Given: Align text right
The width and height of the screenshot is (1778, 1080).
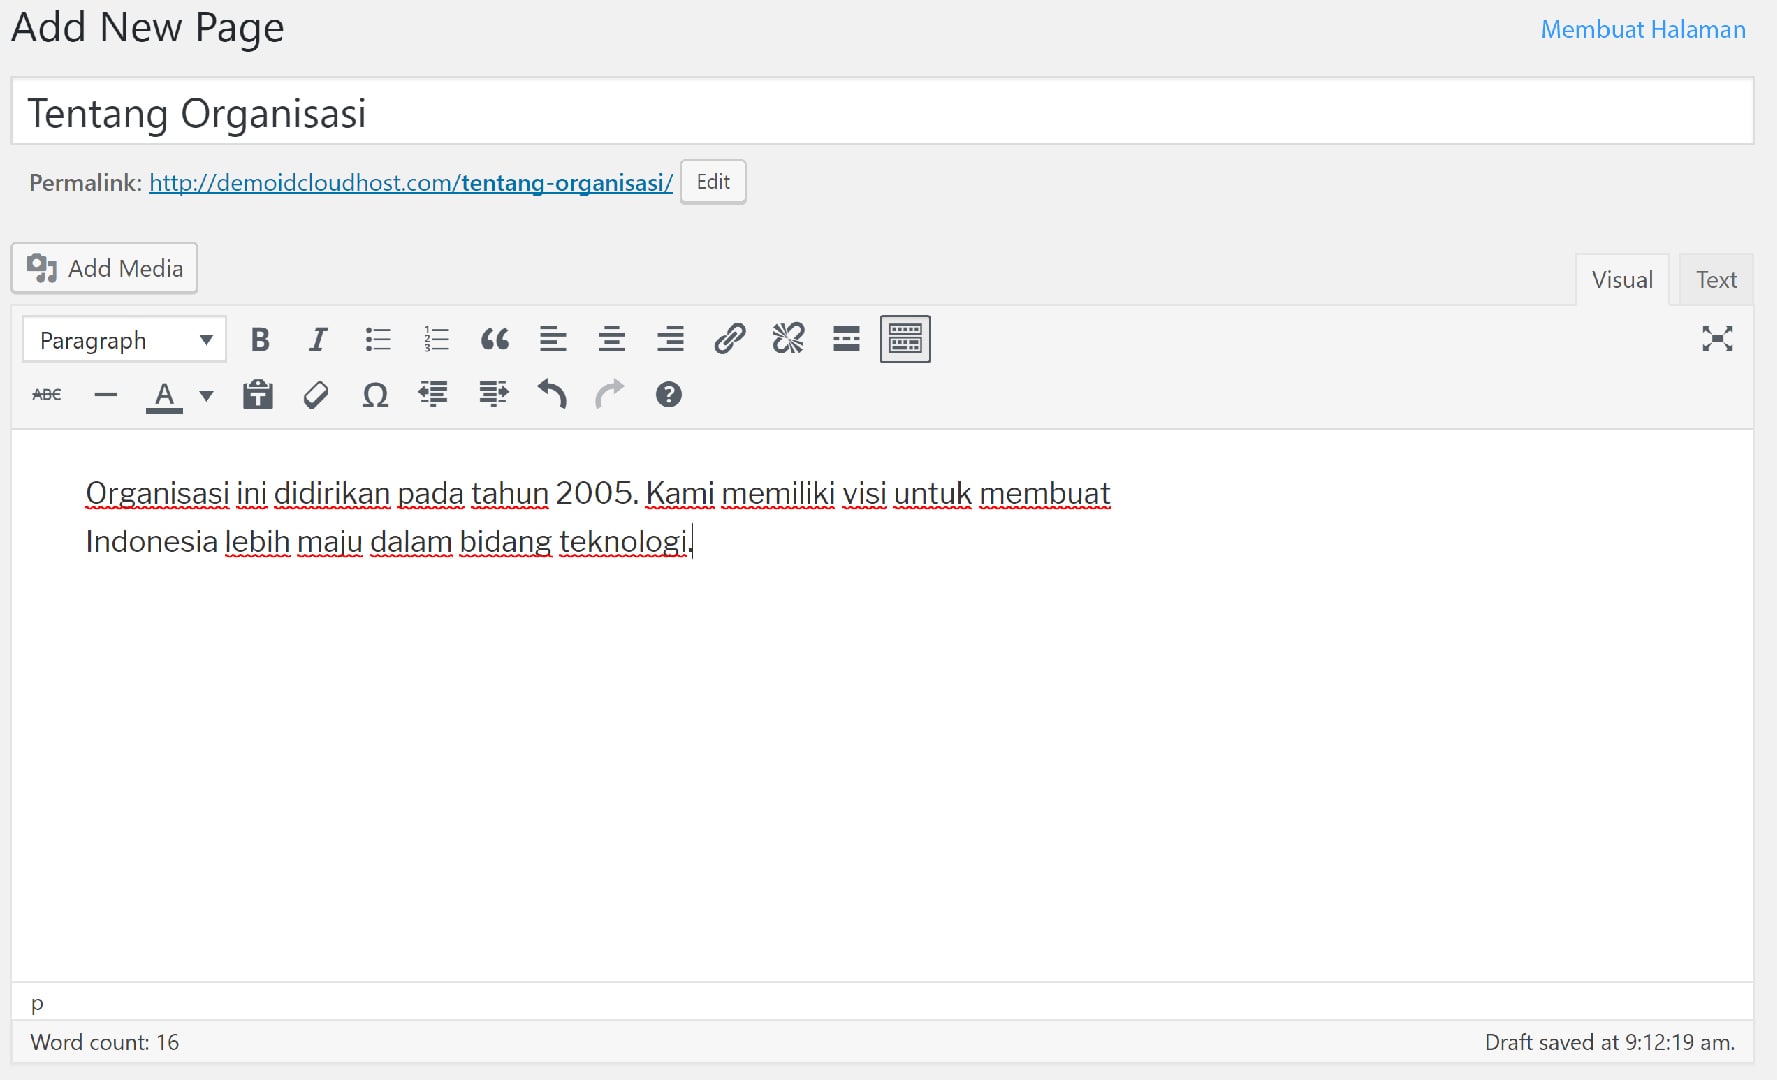Looking at the screenshot, I should [x=670, y=340].
